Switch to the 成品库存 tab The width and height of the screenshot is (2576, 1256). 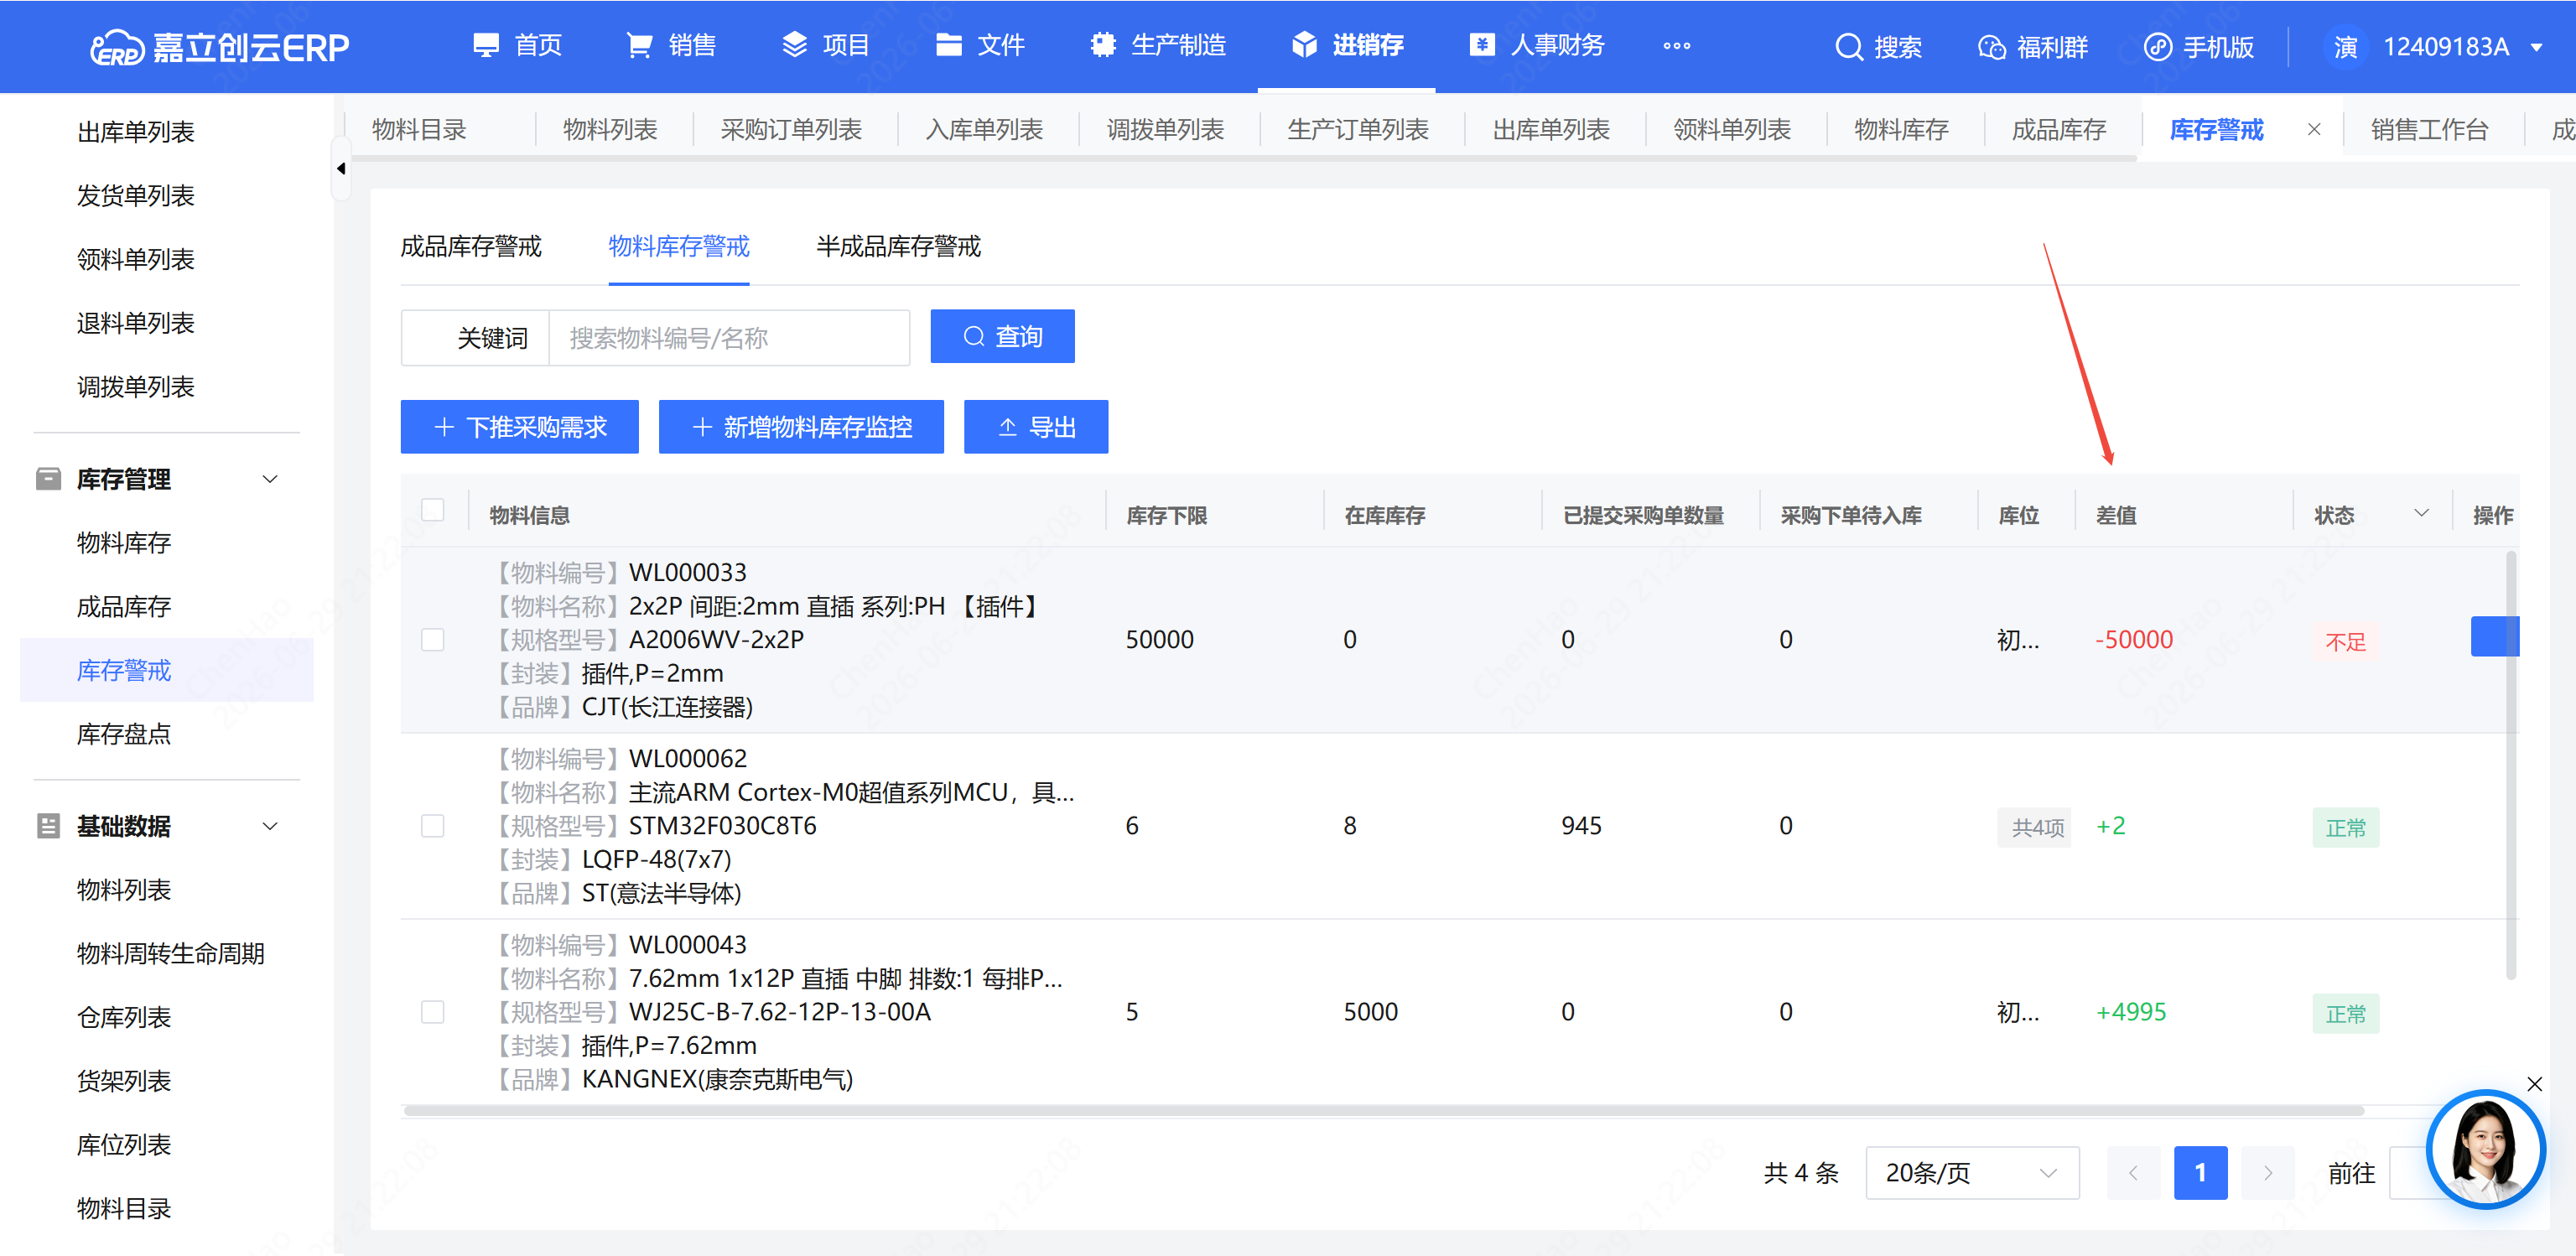(x=2059, y=130)
